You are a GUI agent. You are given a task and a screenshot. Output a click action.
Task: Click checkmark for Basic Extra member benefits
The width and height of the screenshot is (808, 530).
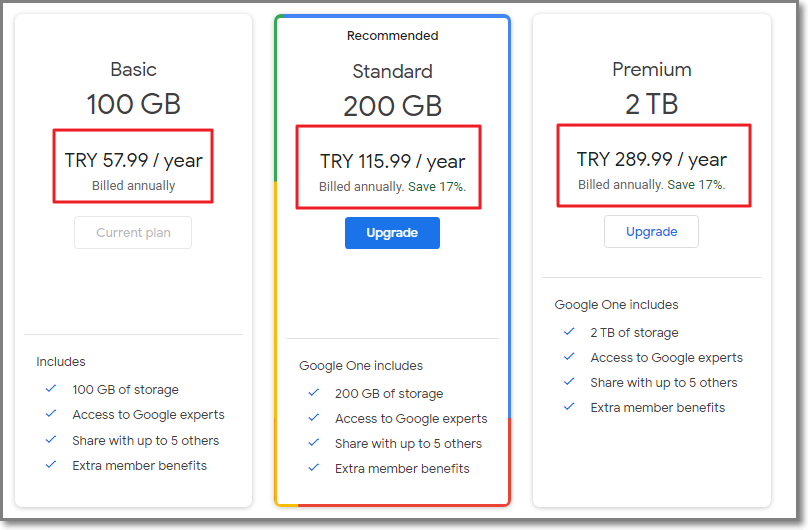coord(50,465)
